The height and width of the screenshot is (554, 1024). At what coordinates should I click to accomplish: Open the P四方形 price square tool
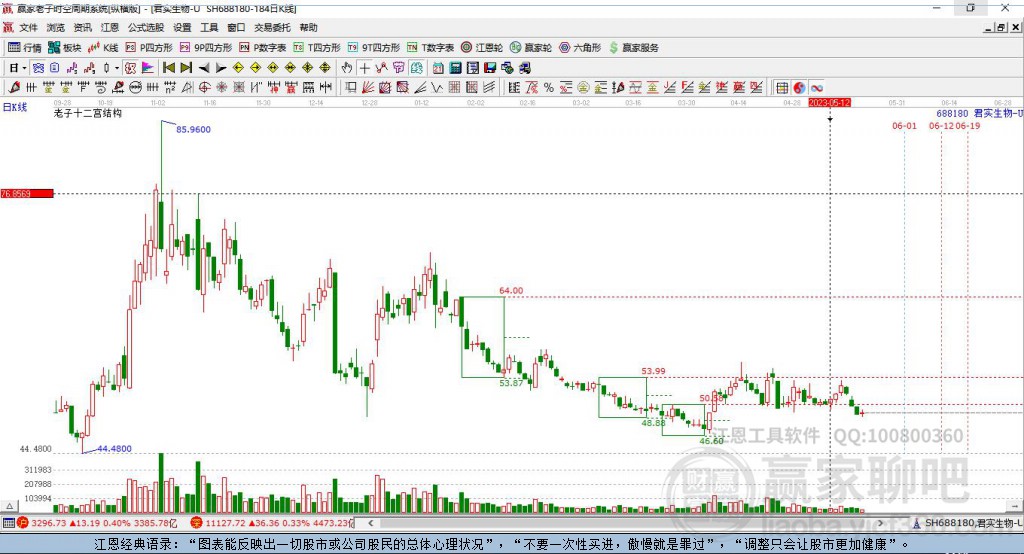(x=149, y=48)
